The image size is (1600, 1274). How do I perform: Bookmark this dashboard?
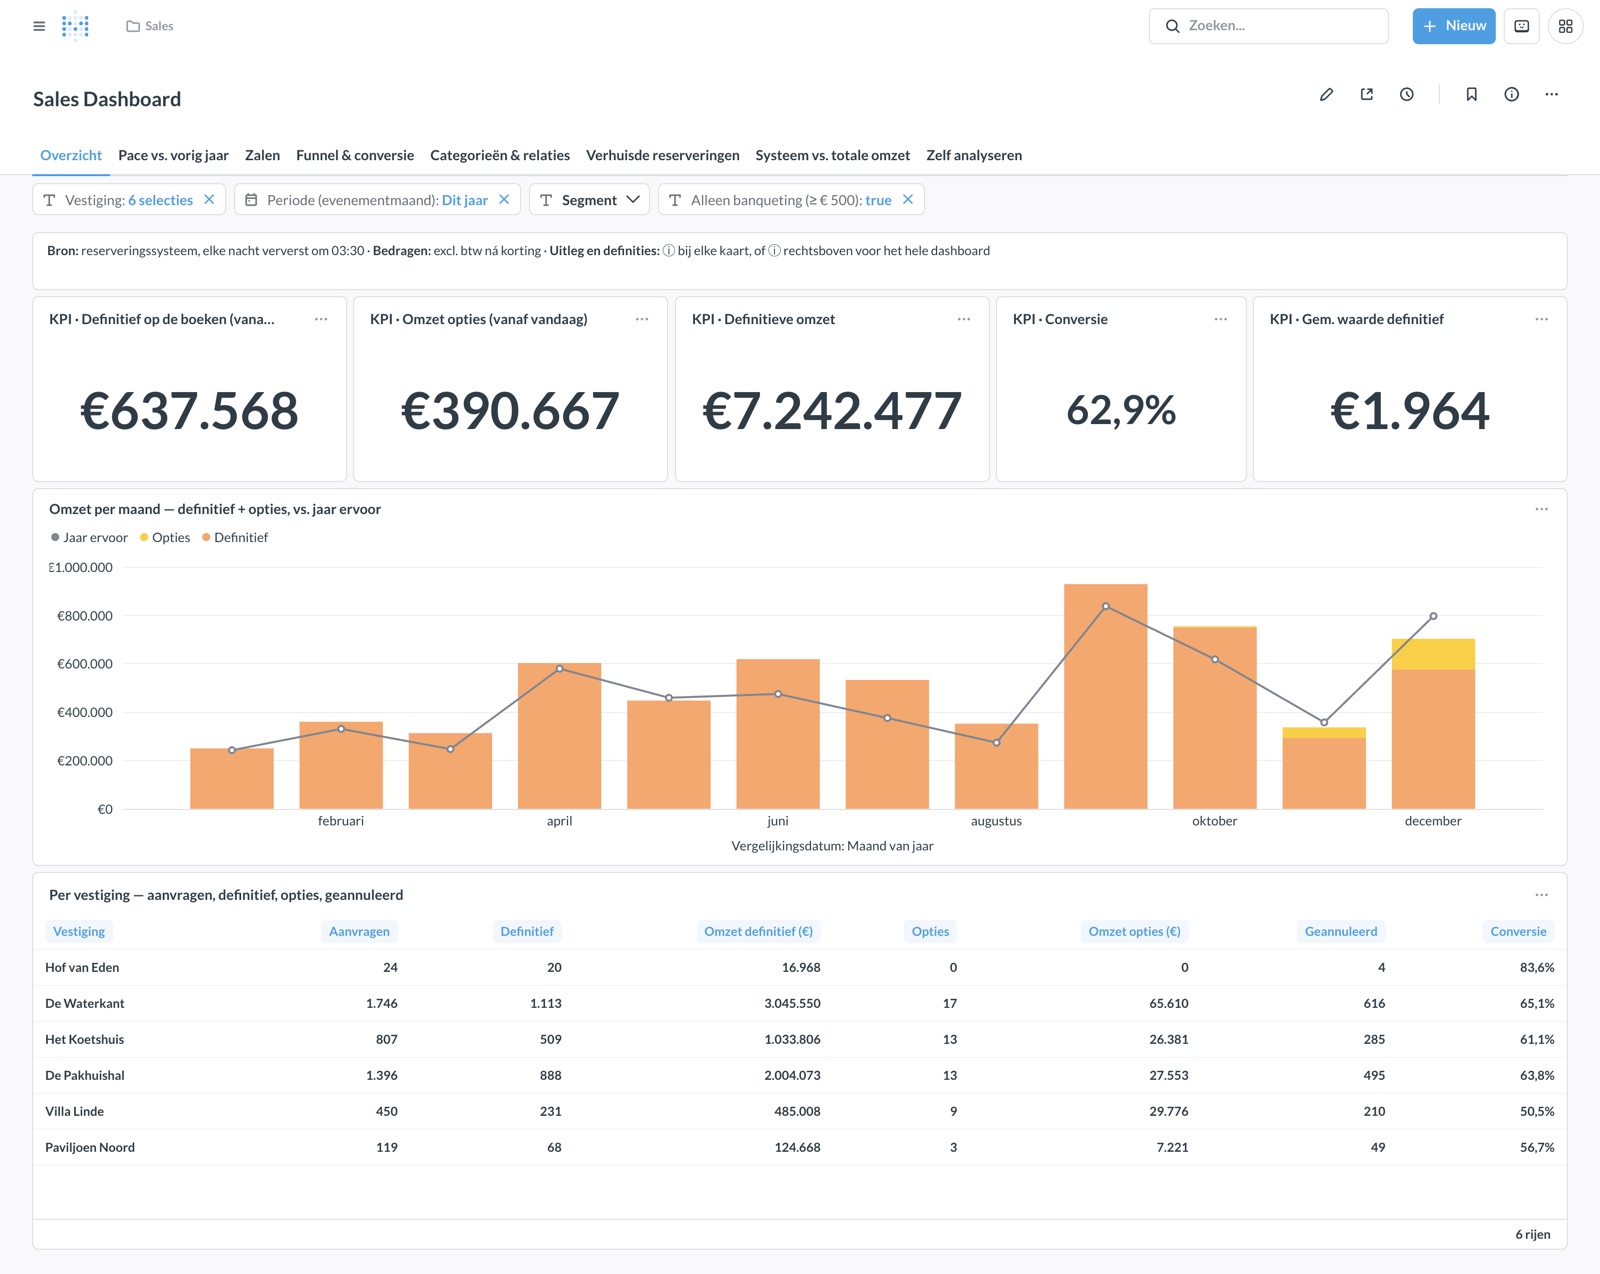(x=1471, y=94)
